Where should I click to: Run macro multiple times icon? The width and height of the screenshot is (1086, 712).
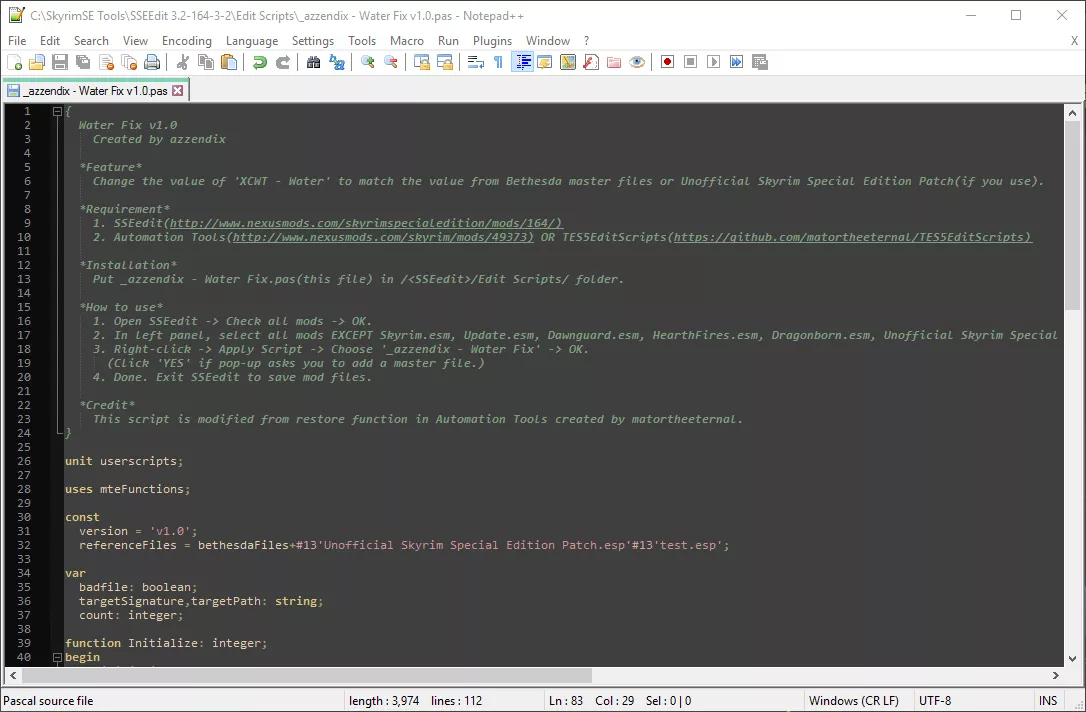click(x=737, y=62)
